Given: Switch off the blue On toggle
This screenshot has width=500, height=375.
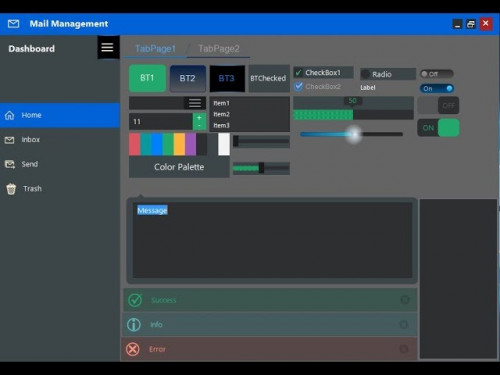Looking at the screenshot, I should click(x=437, y=88).
